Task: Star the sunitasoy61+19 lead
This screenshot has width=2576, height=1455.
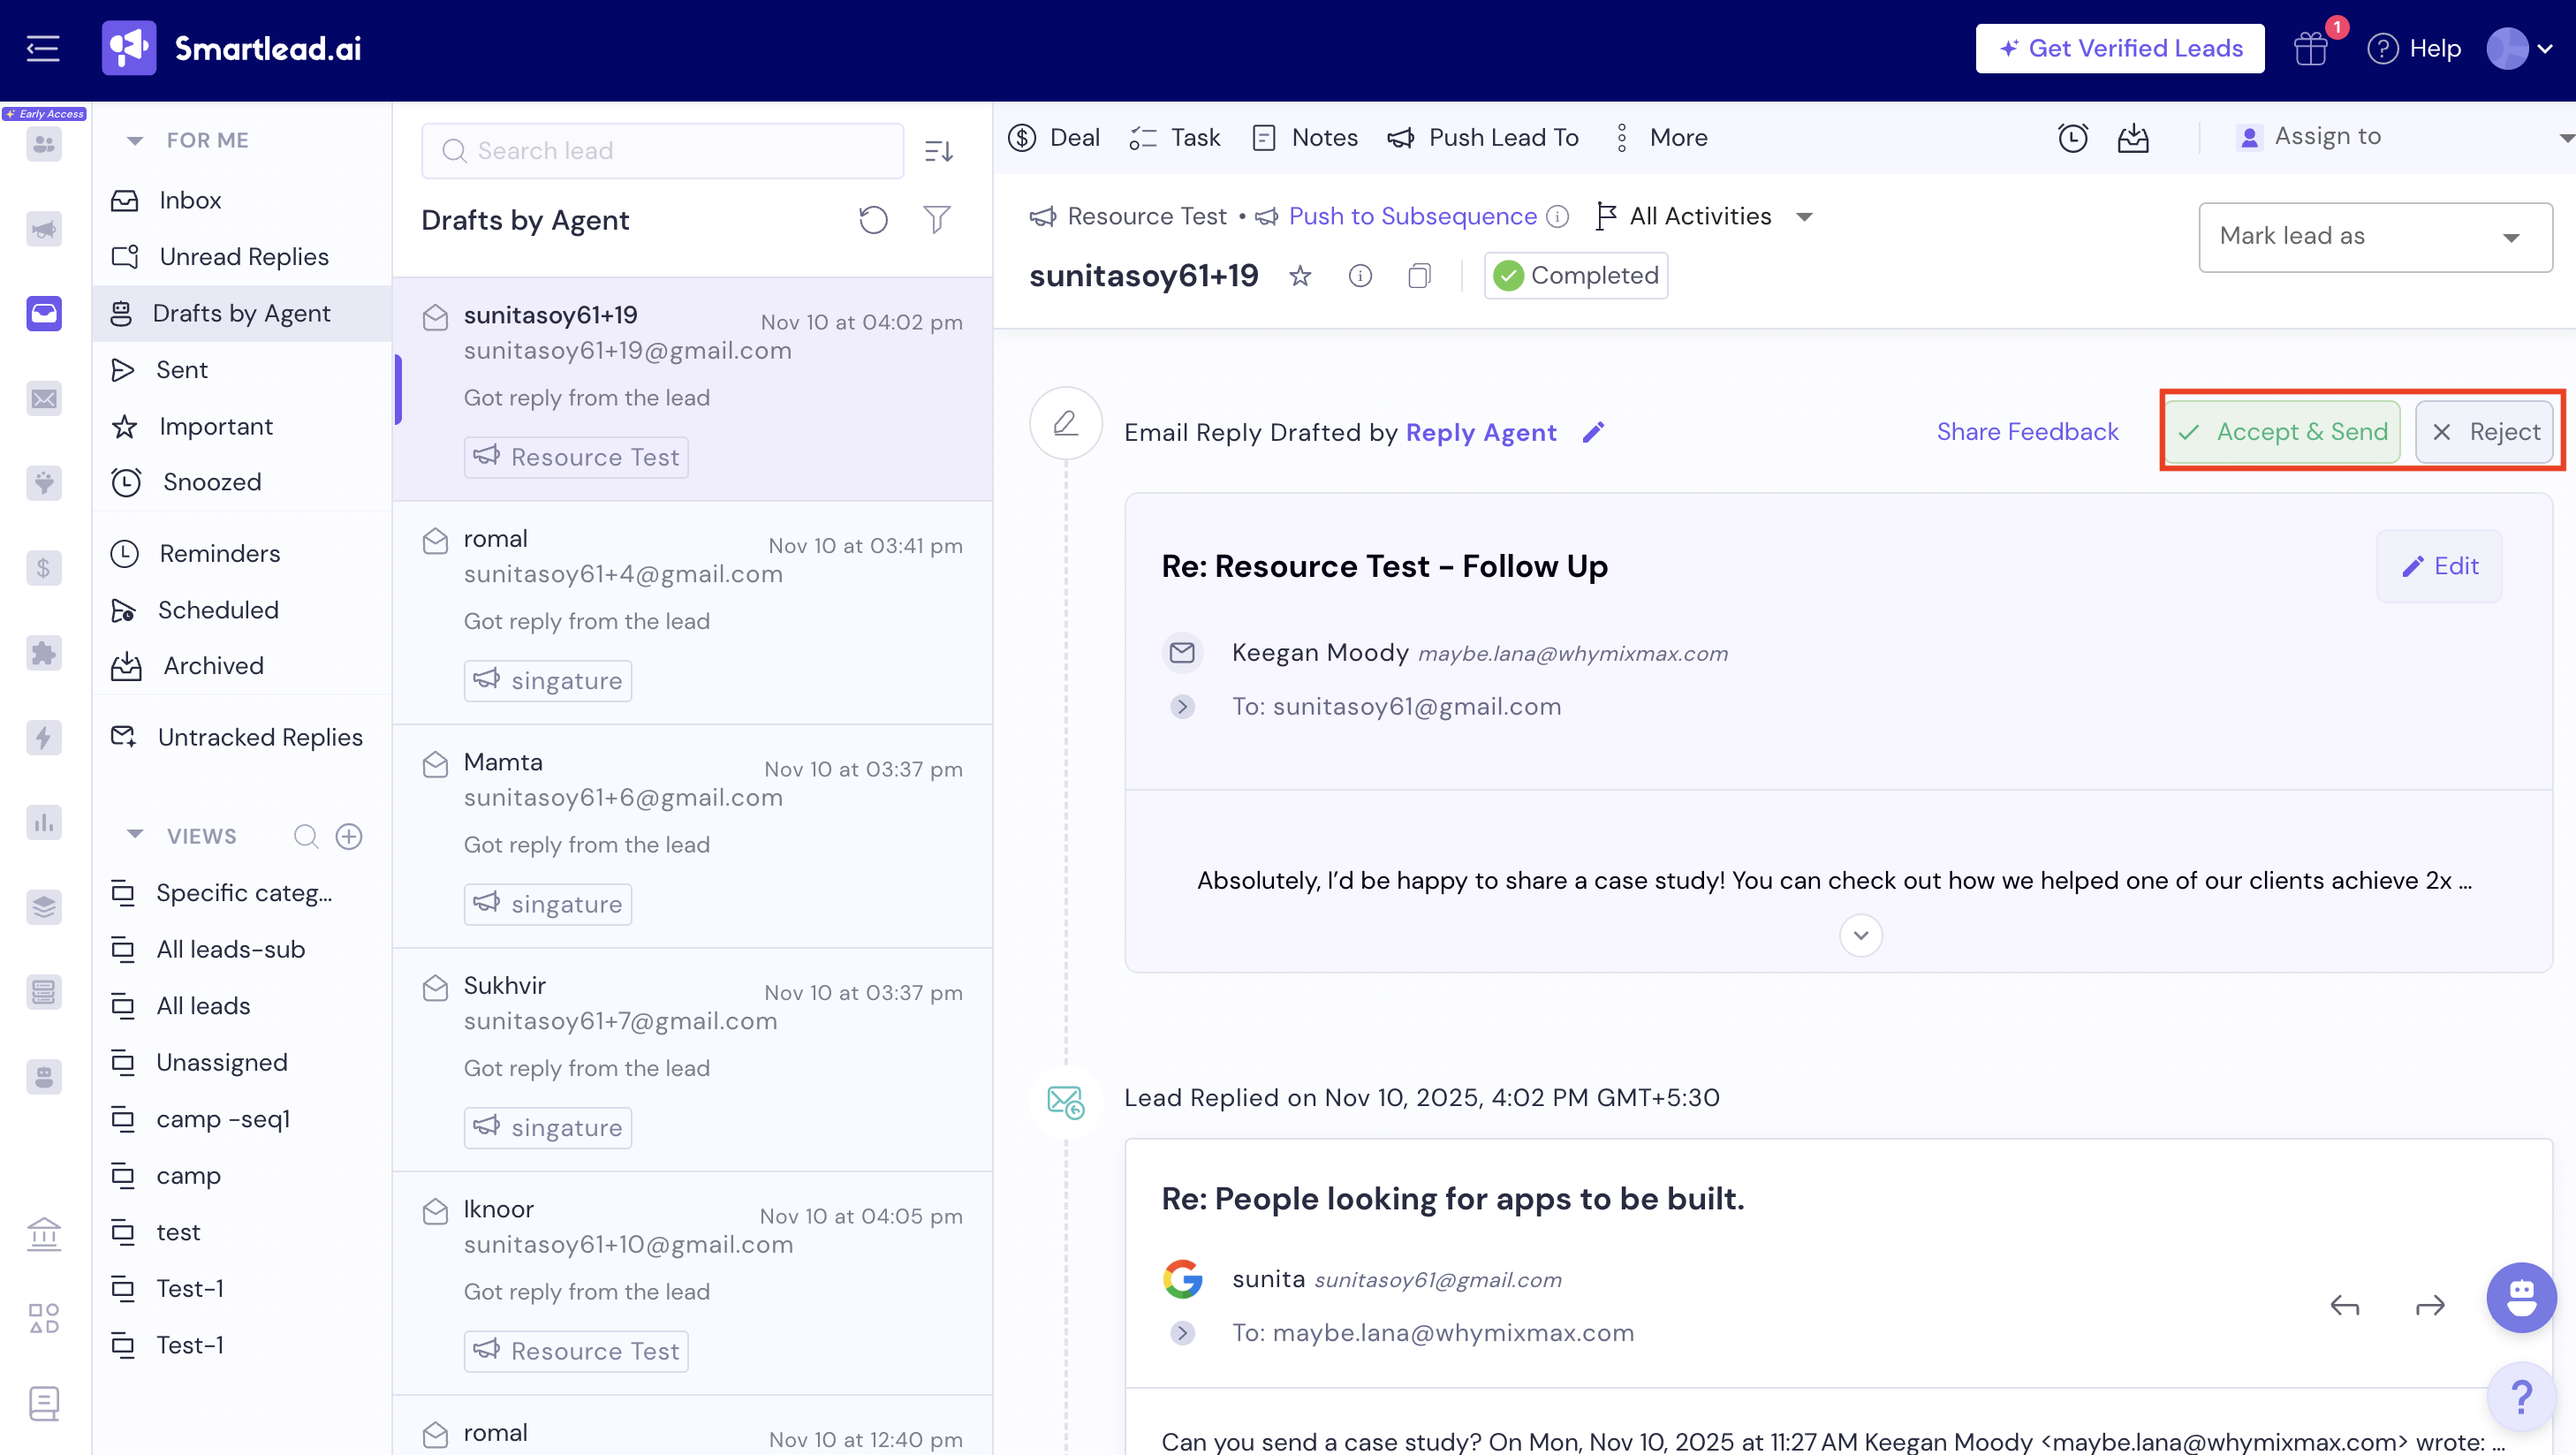Action: pyautogui.click(x=1300, y=276)
